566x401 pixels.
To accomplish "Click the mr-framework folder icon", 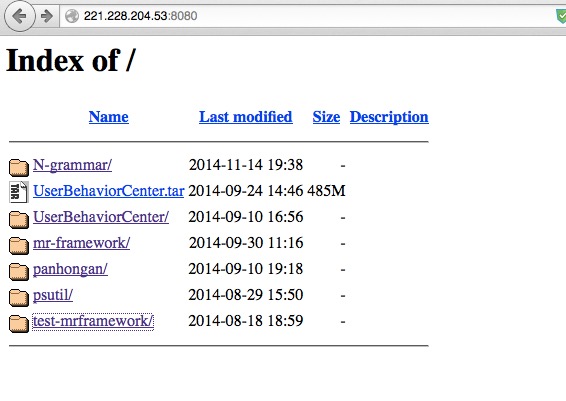I will (19, 245).
